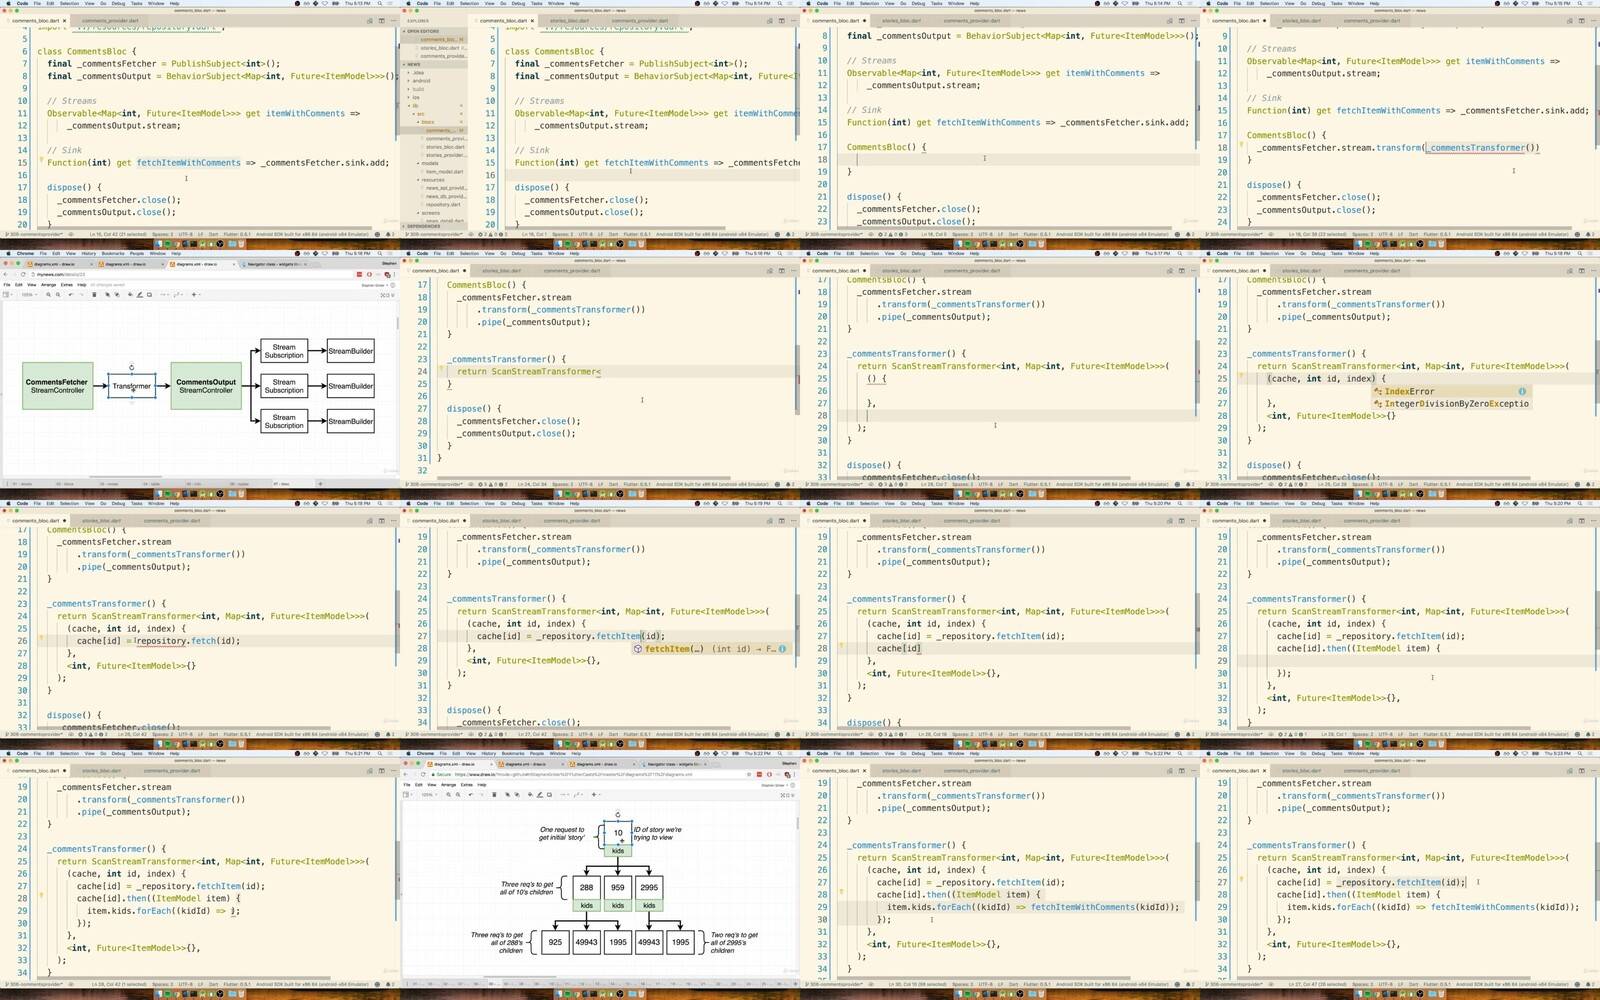
Task: Click Spotlight search icon in Explorer sidebar frame
Action: pyautogui.click(x=780, y=3)
